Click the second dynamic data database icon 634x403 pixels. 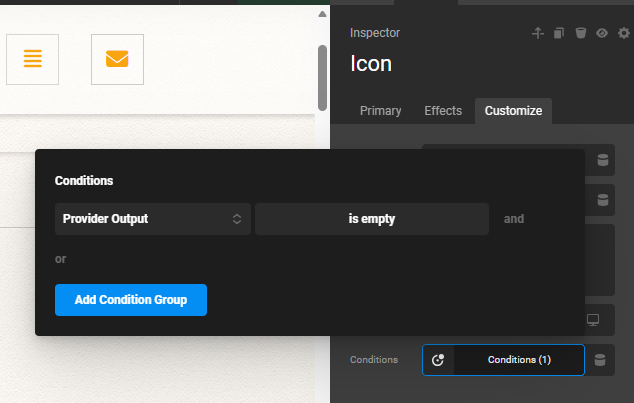[x=602, y=200]
